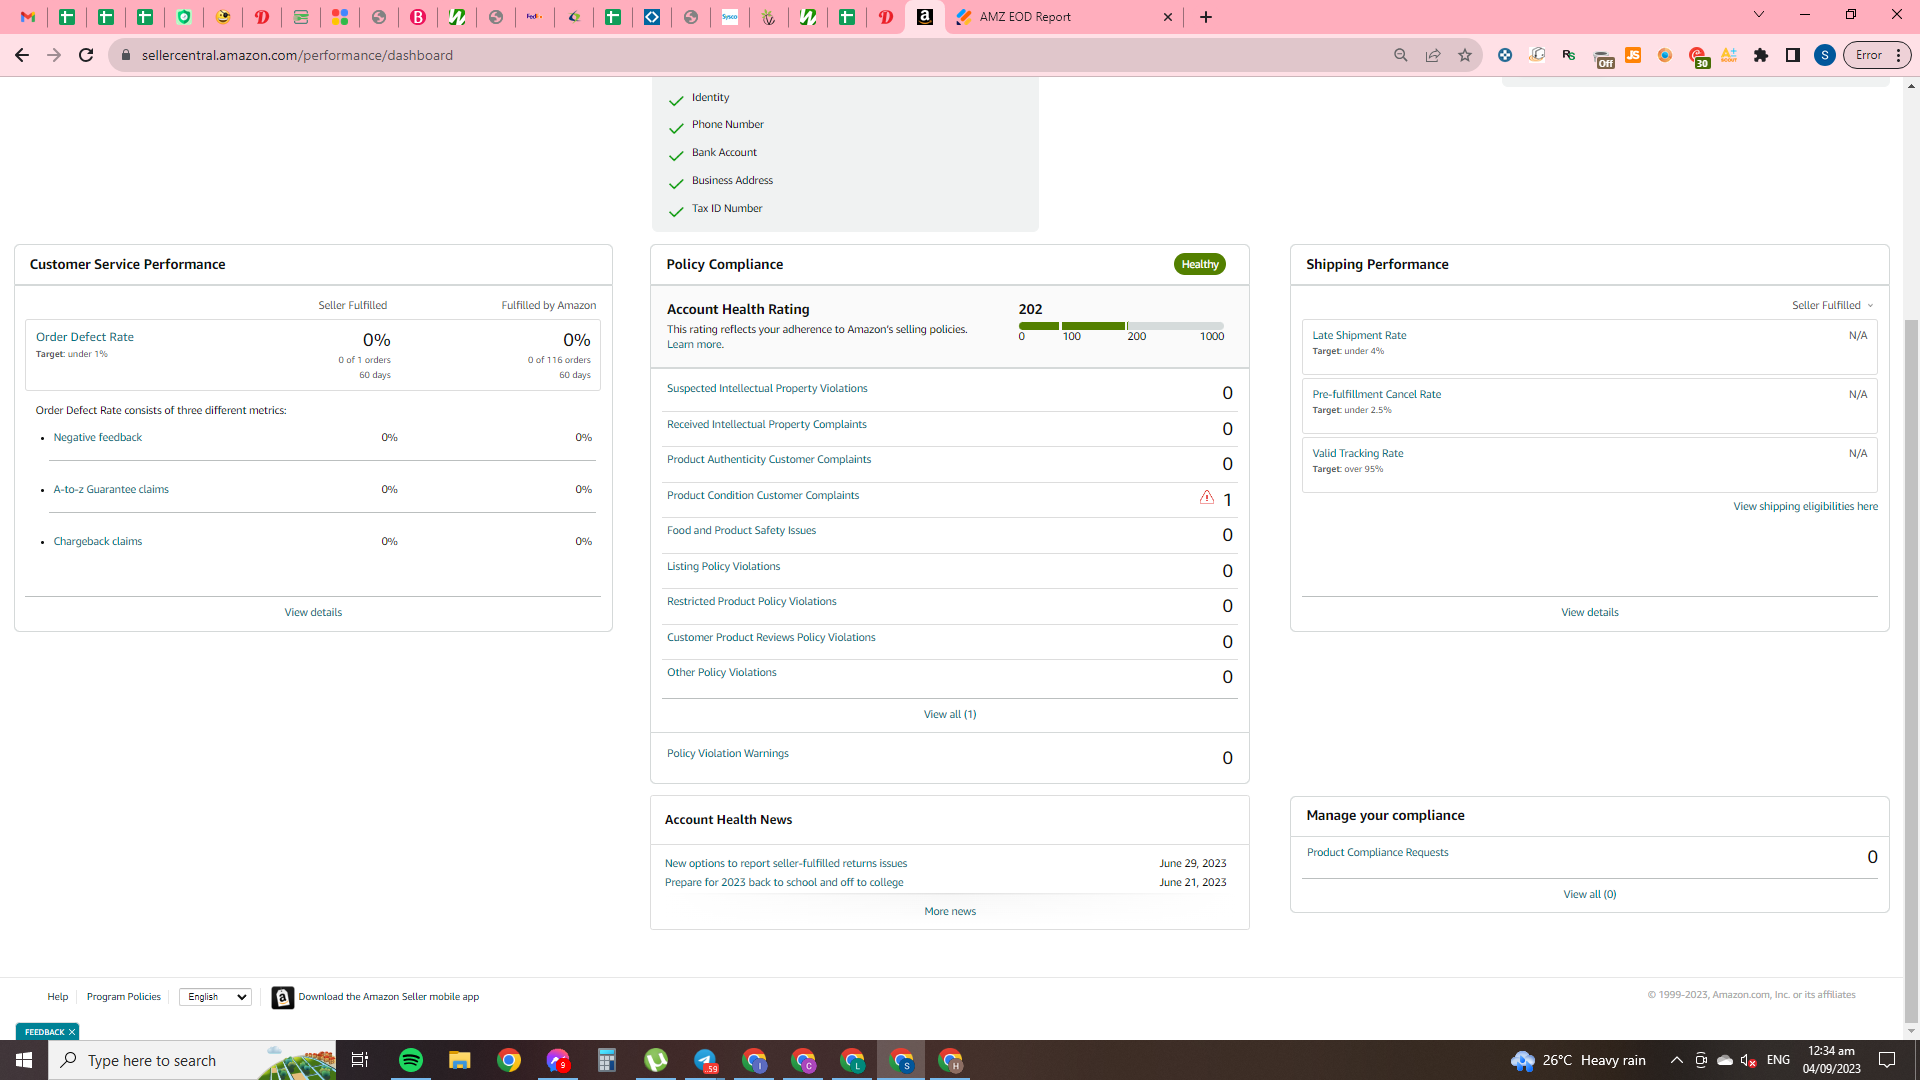
Task: Read news on seller-fulfilled returns issues
Action: 786,864
